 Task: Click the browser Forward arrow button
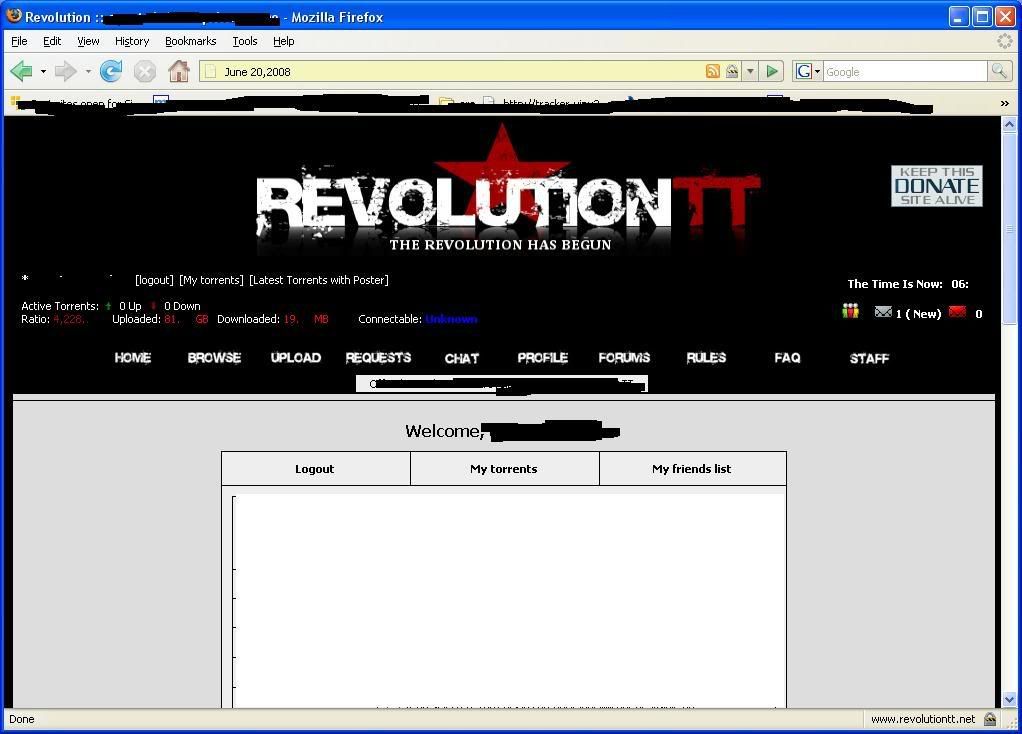[x=66, y=71]
